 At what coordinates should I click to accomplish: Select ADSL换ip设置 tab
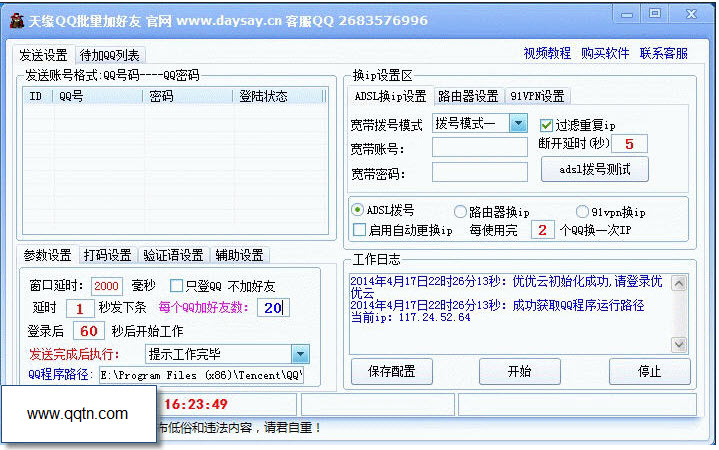click(x=390, y=96)
